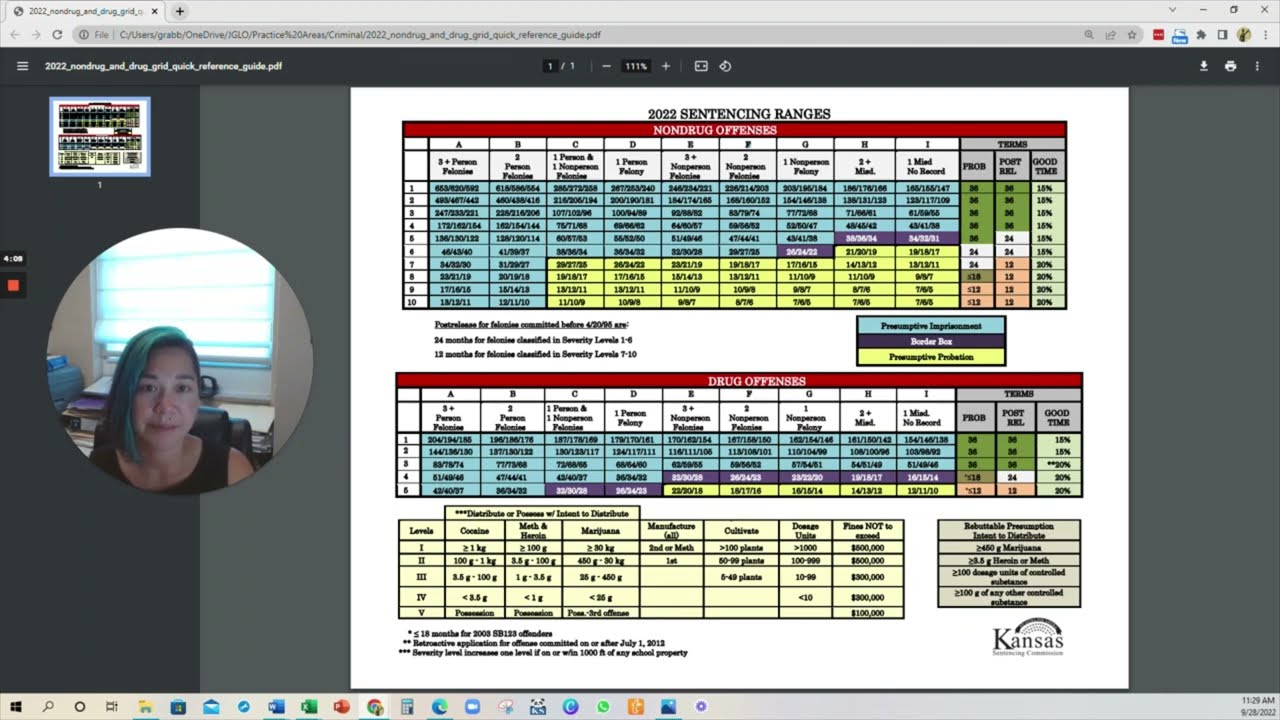1280x720 pixels.
Task: Go back in browser history
Action: click(x=14, y=34)
